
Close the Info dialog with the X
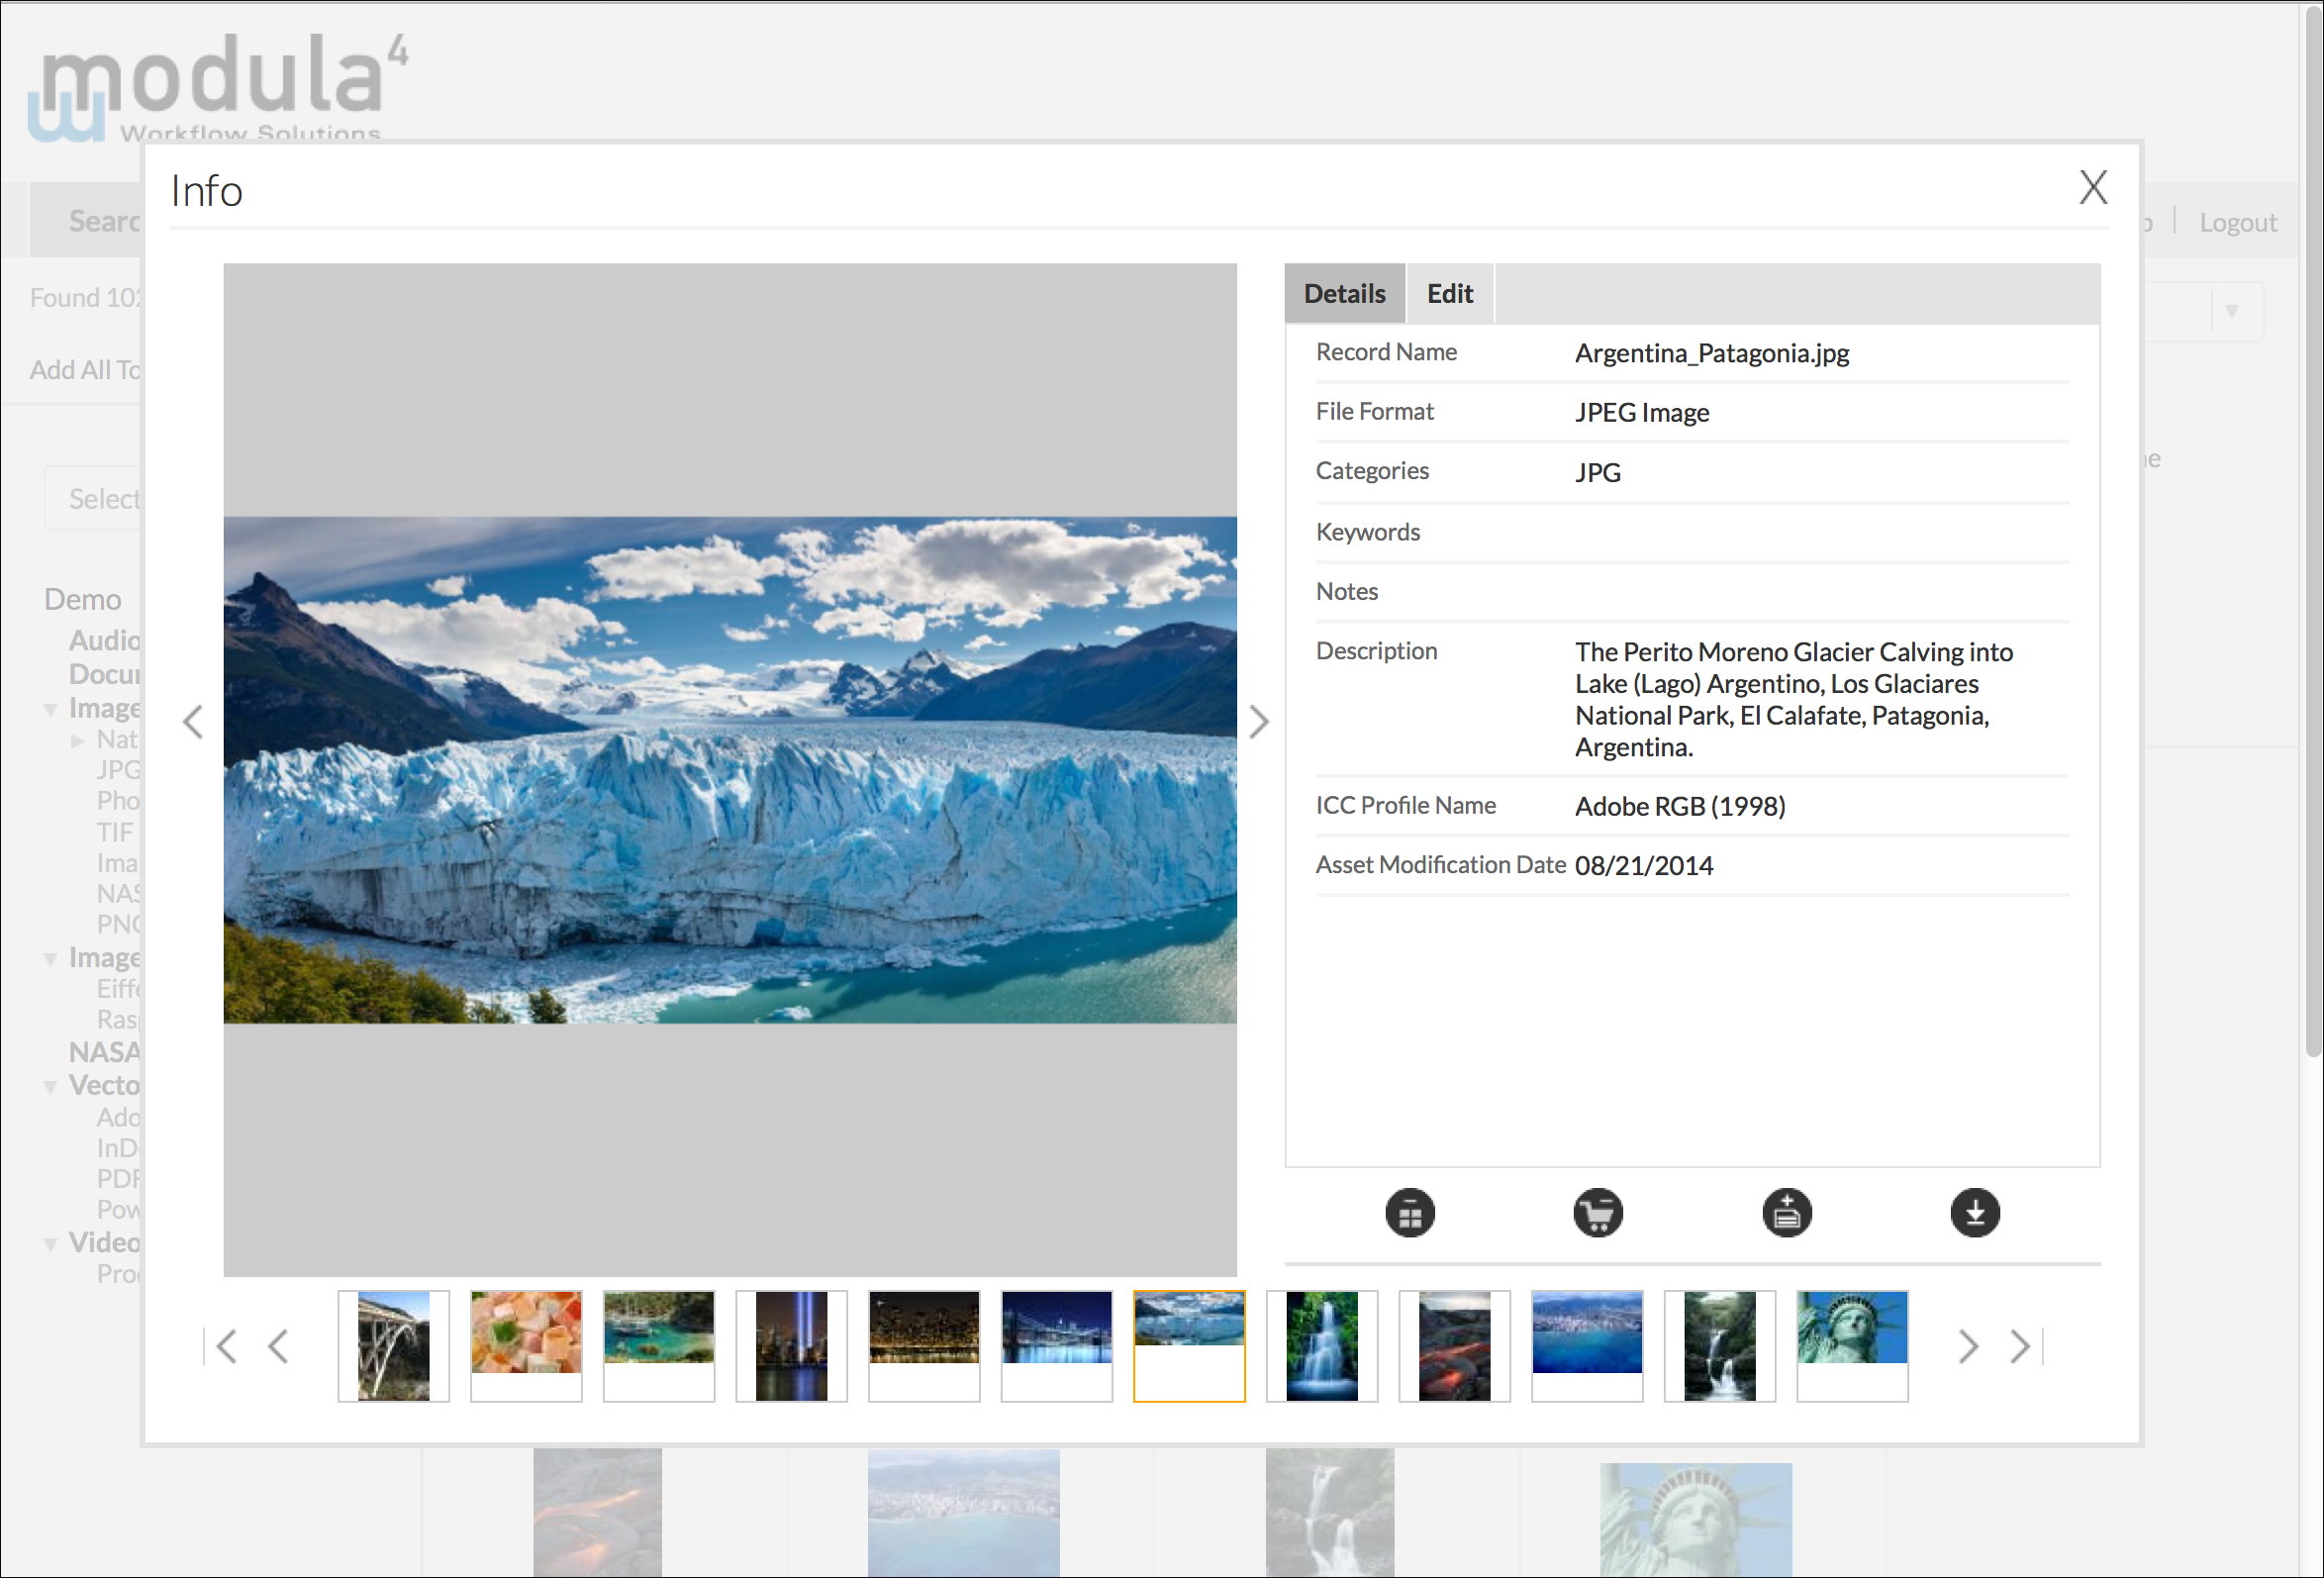pyautogui.click(x=2092, y=187)
